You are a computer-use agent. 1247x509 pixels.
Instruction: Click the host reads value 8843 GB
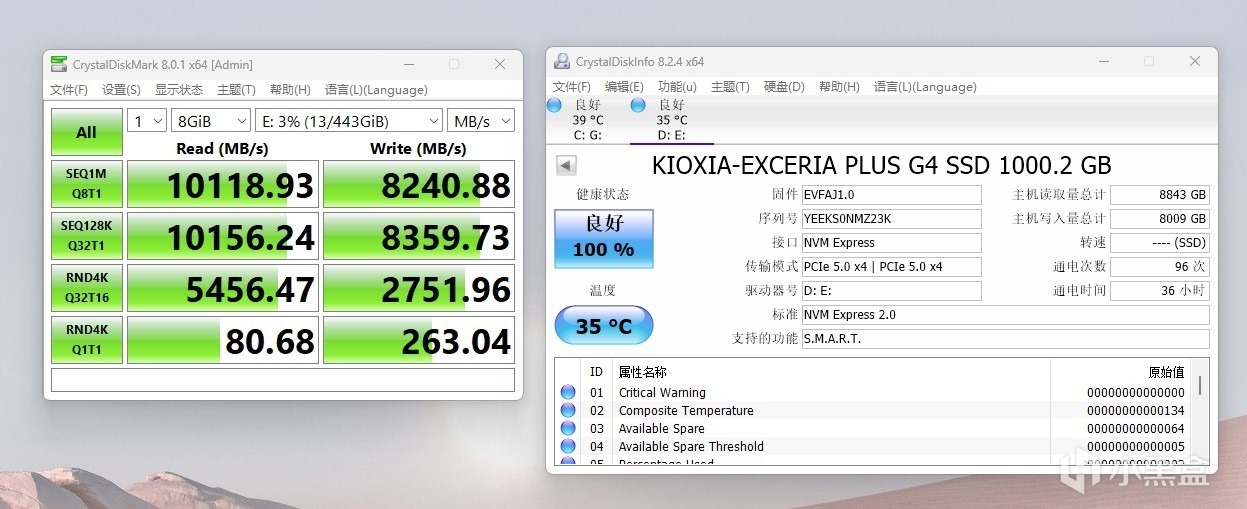(x=1160, y=195)
